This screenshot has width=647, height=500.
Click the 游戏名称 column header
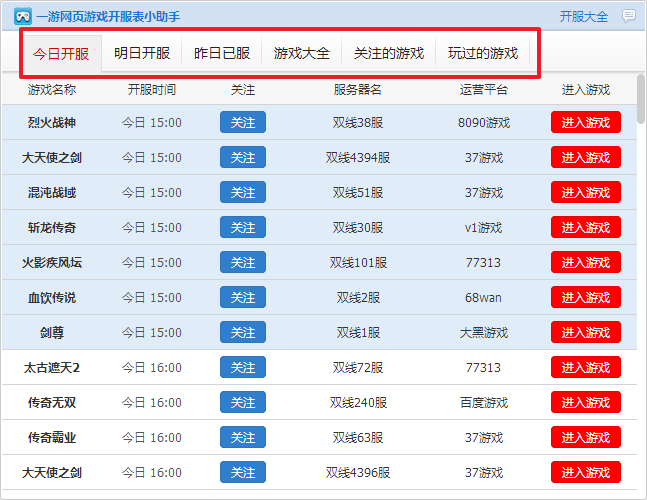tap(52, 90)
